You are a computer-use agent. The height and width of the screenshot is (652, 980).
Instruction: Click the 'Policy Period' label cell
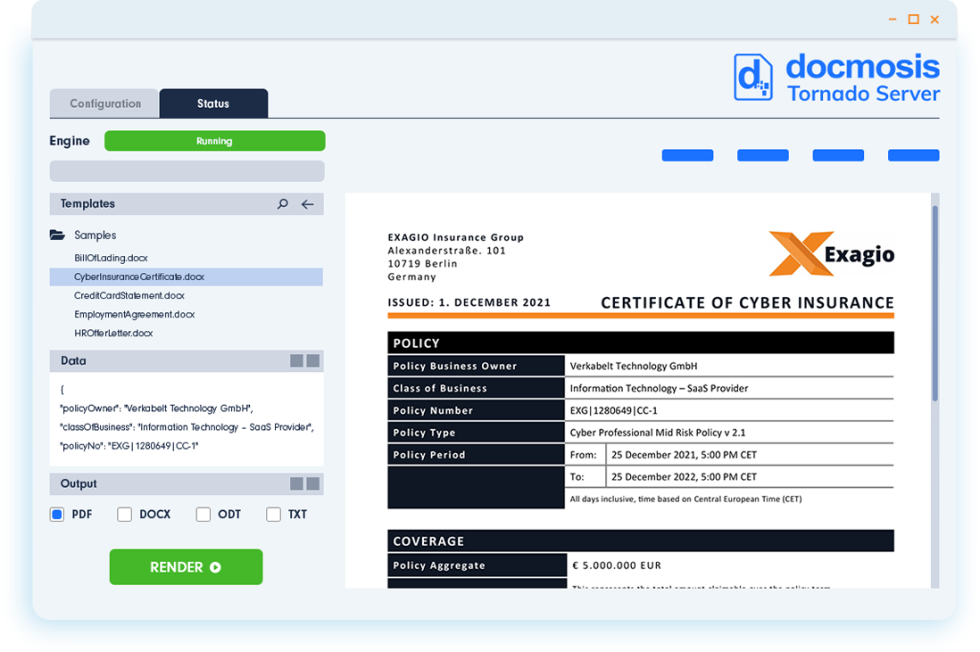click(476, 455)
